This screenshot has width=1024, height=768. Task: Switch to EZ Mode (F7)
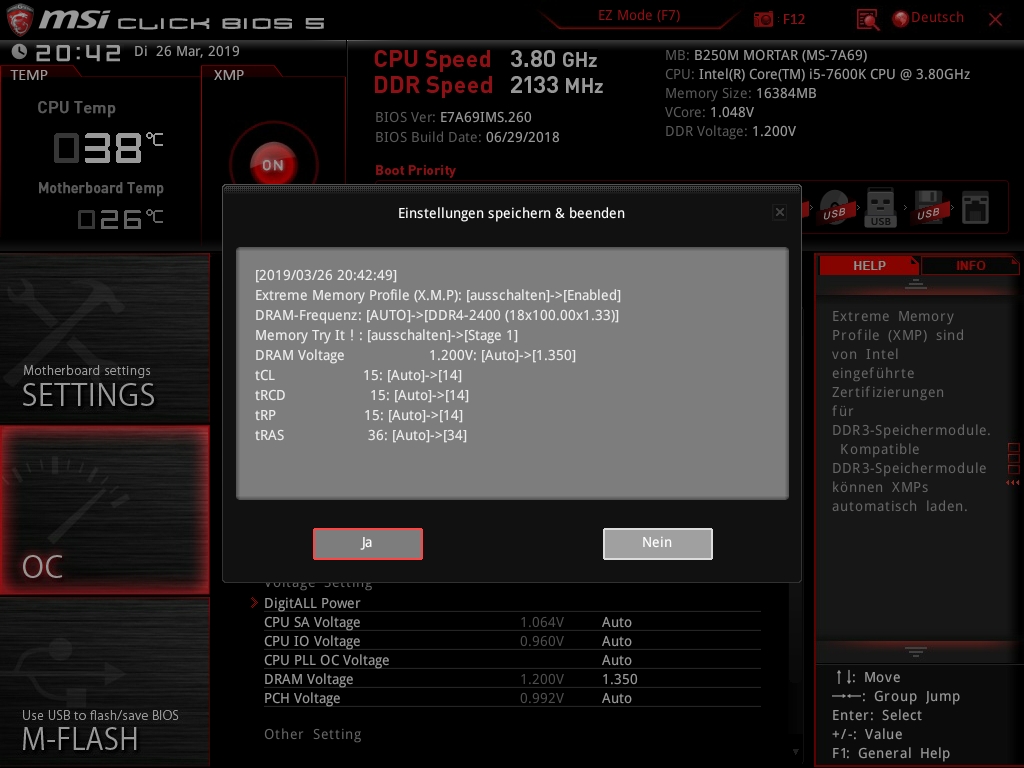click(x=639, y=15)
